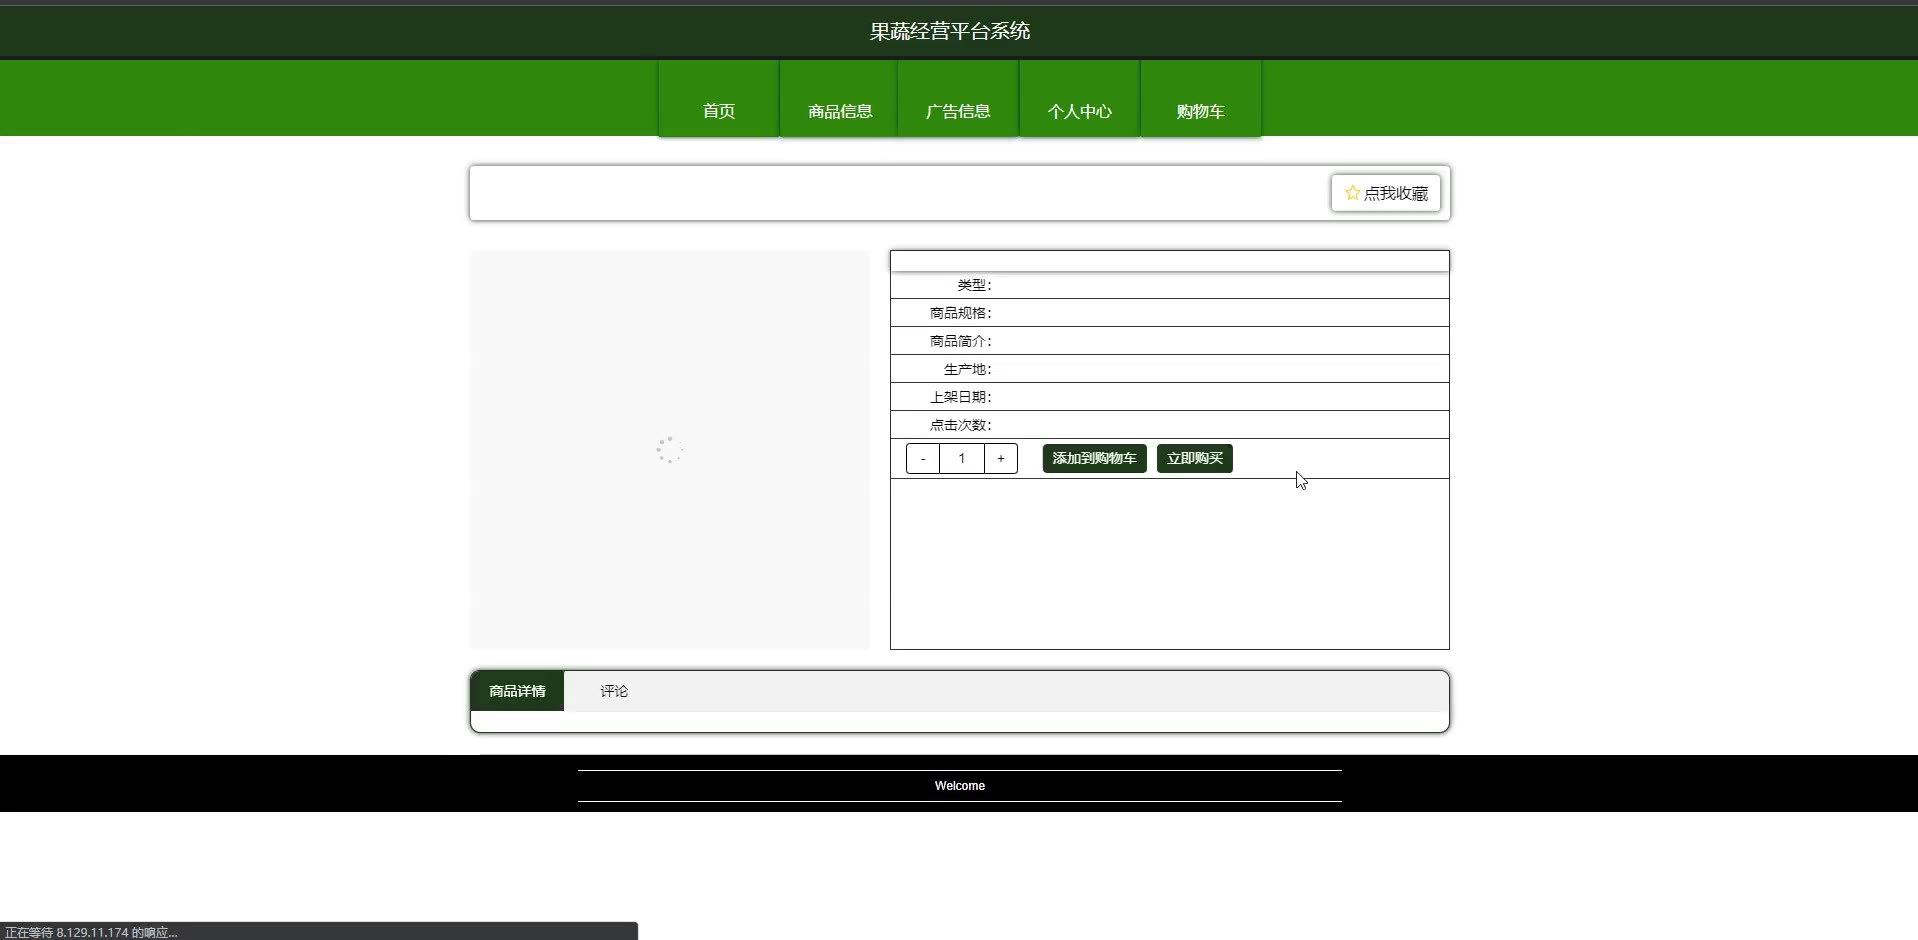
Task: Increase quantity with the plus button
Action: point(1000,459)
